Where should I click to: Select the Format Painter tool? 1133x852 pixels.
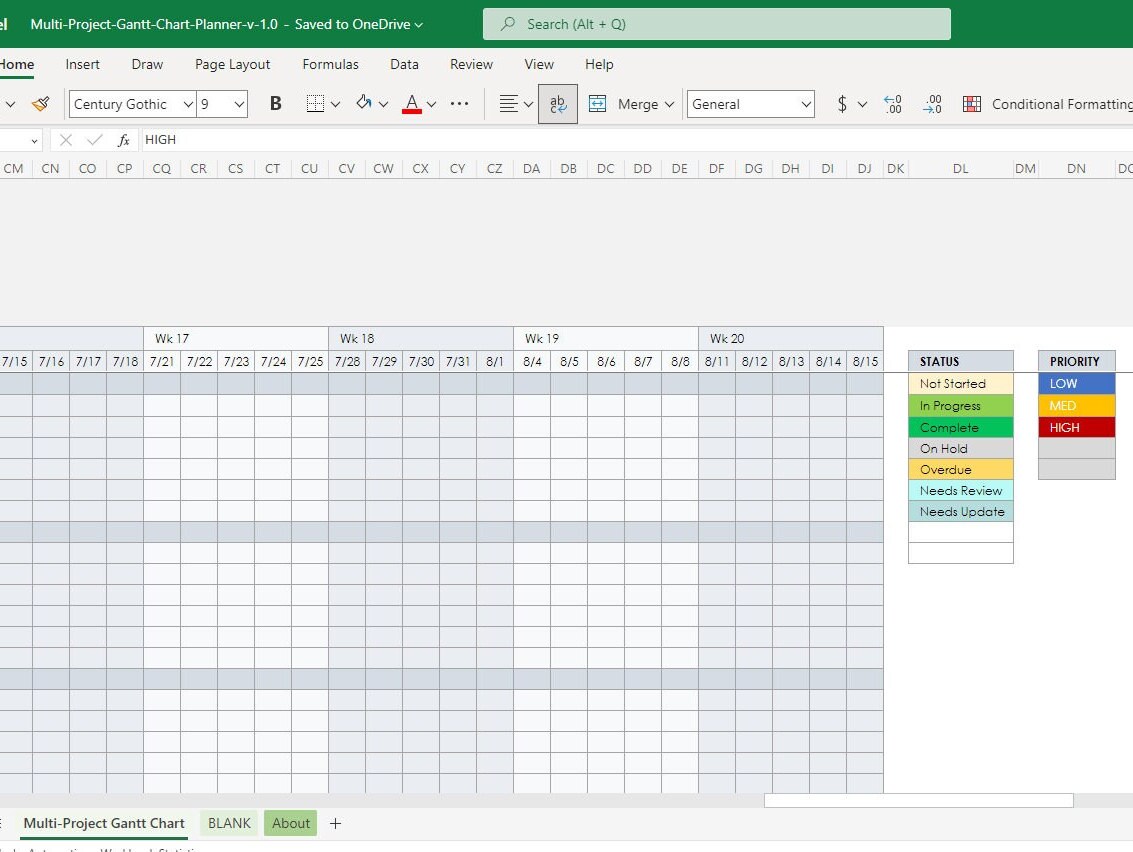[x=40, y=103]
